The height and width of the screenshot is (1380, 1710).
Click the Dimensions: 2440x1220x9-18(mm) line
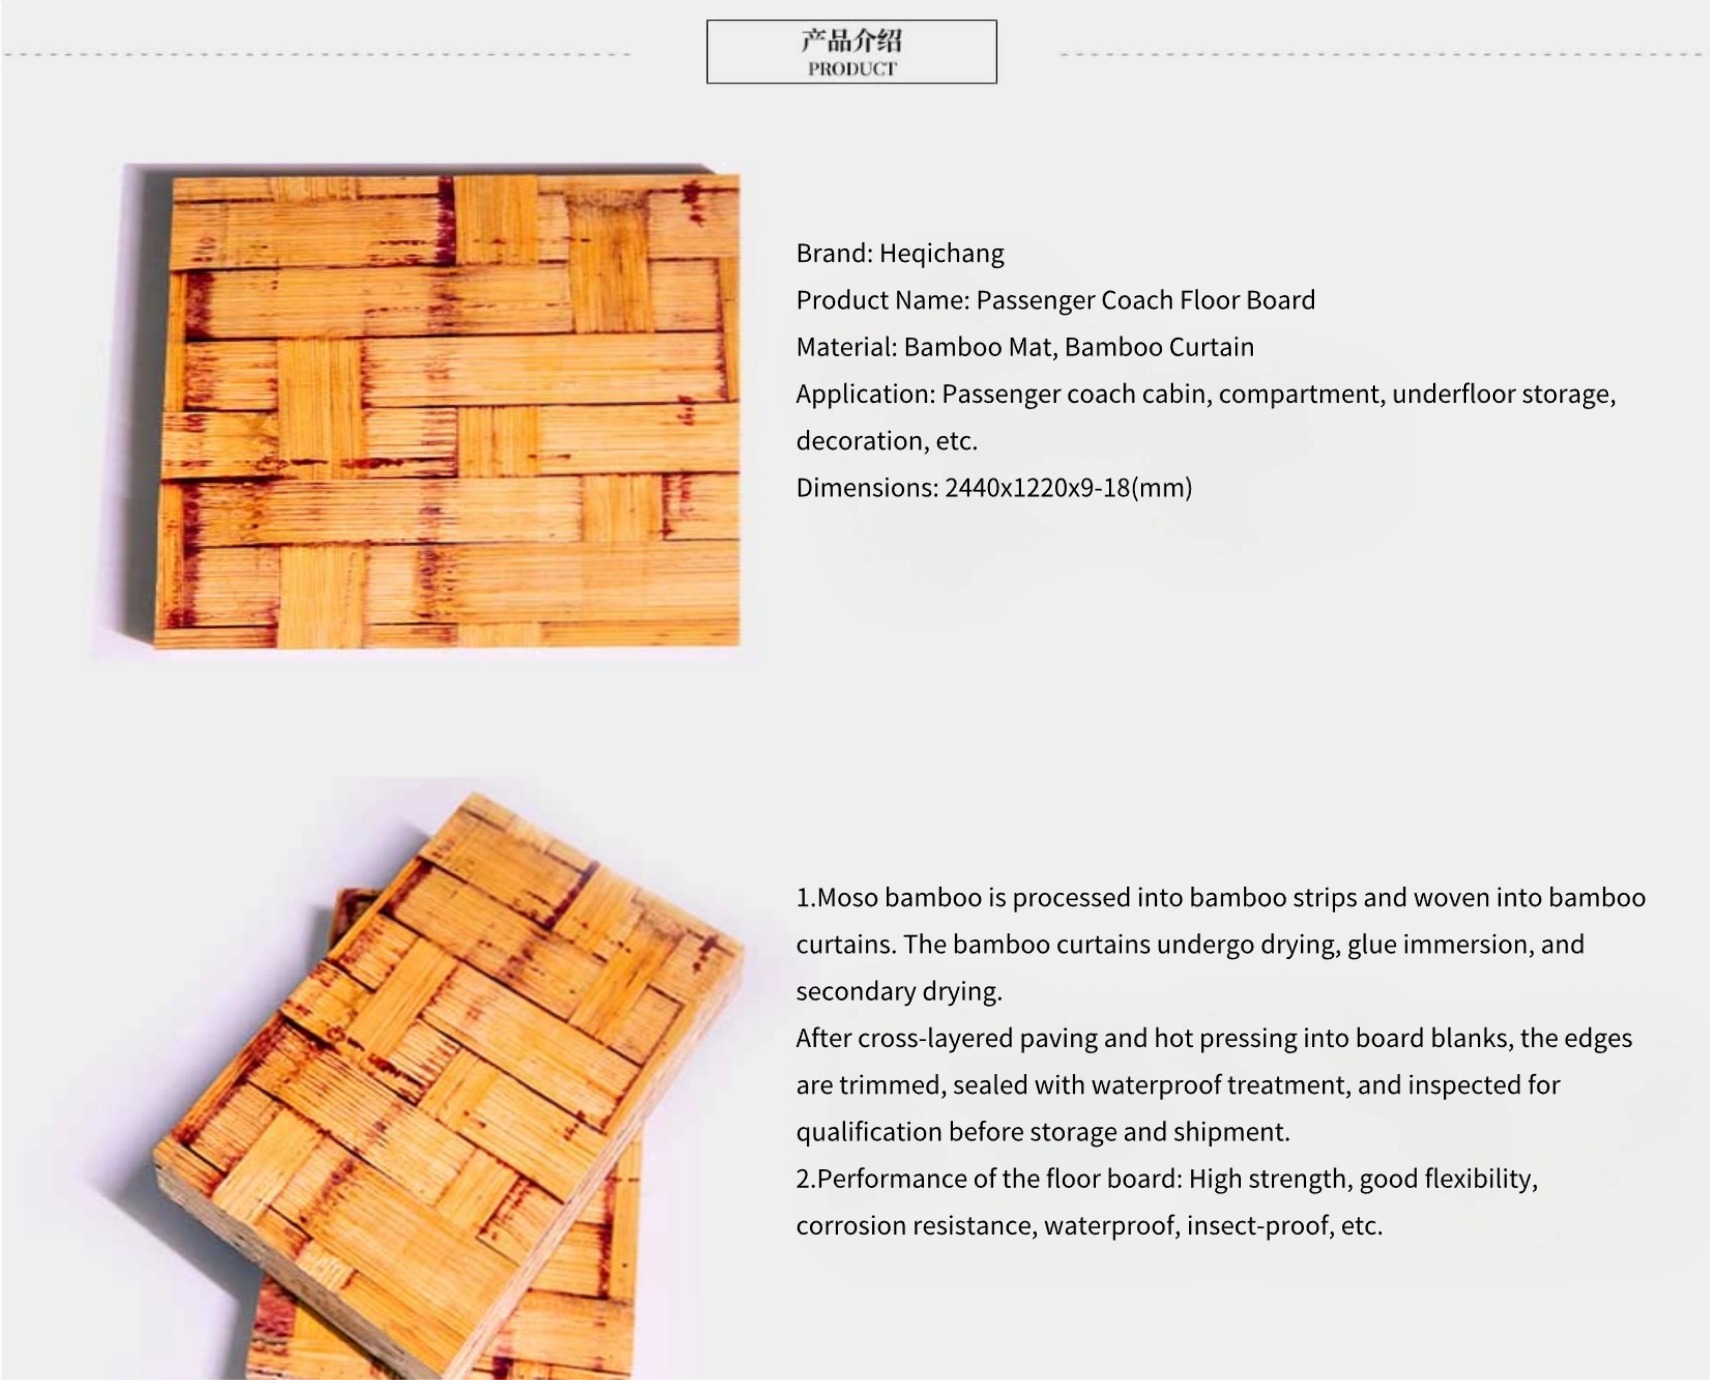click(x=994, y=488)
